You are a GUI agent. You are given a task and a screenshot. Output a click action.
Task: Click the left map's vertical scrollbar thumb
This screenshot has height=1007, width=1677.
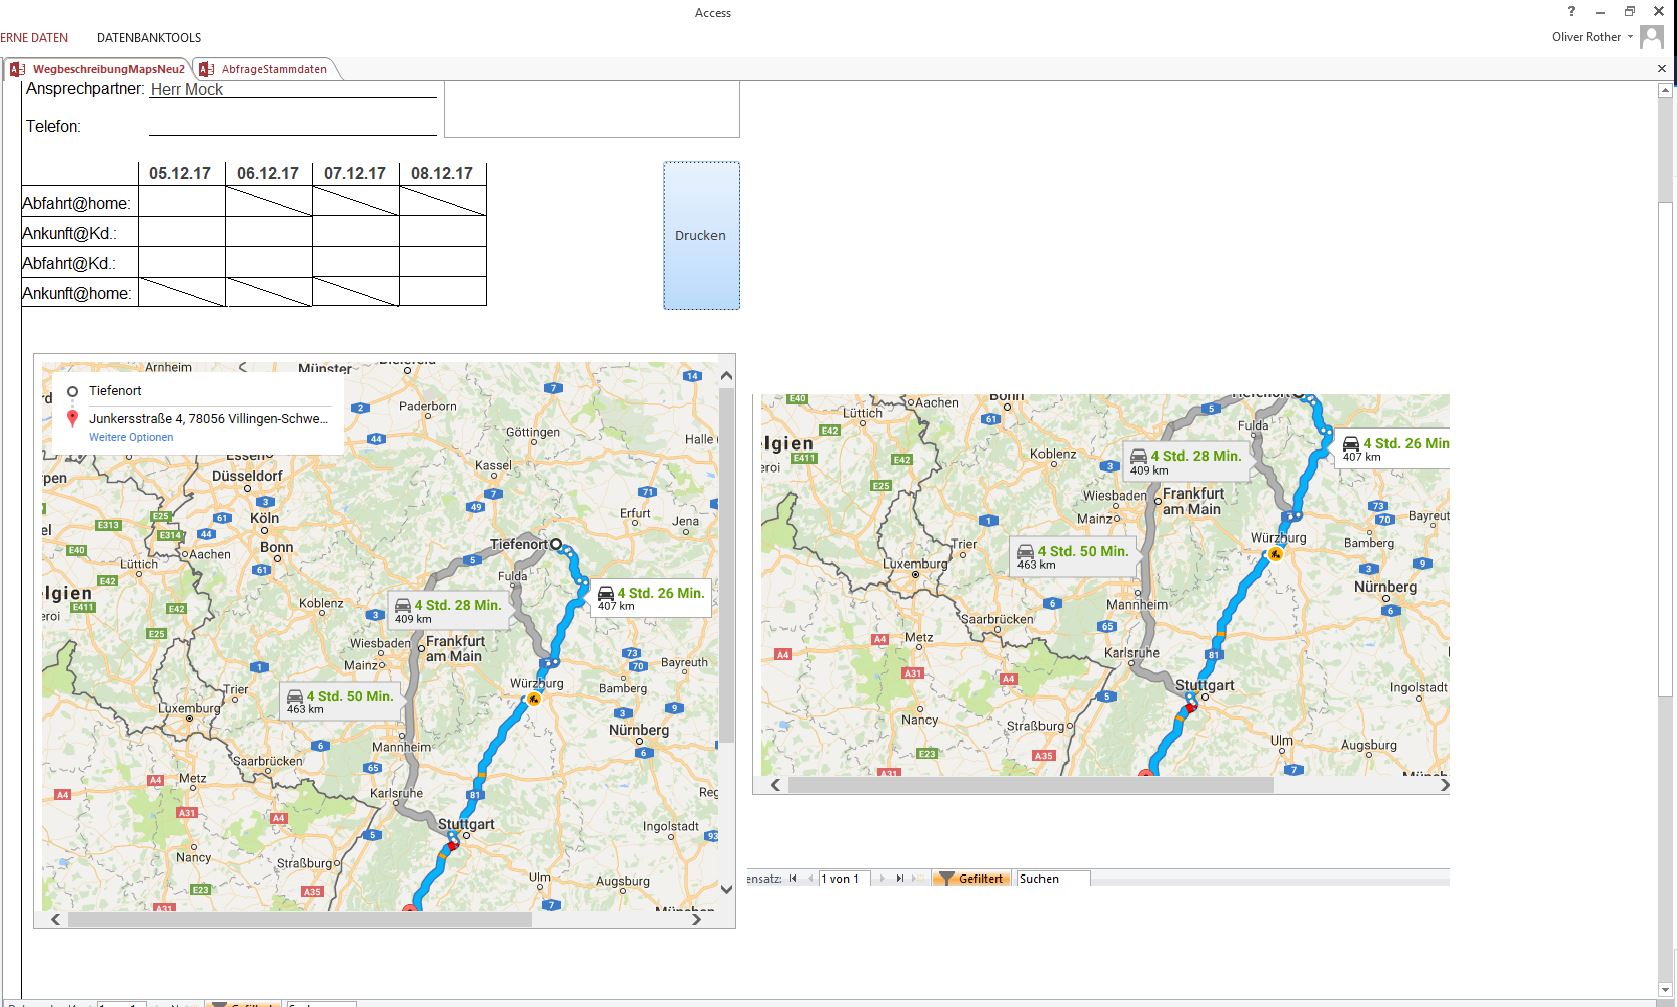coord(726,564)
